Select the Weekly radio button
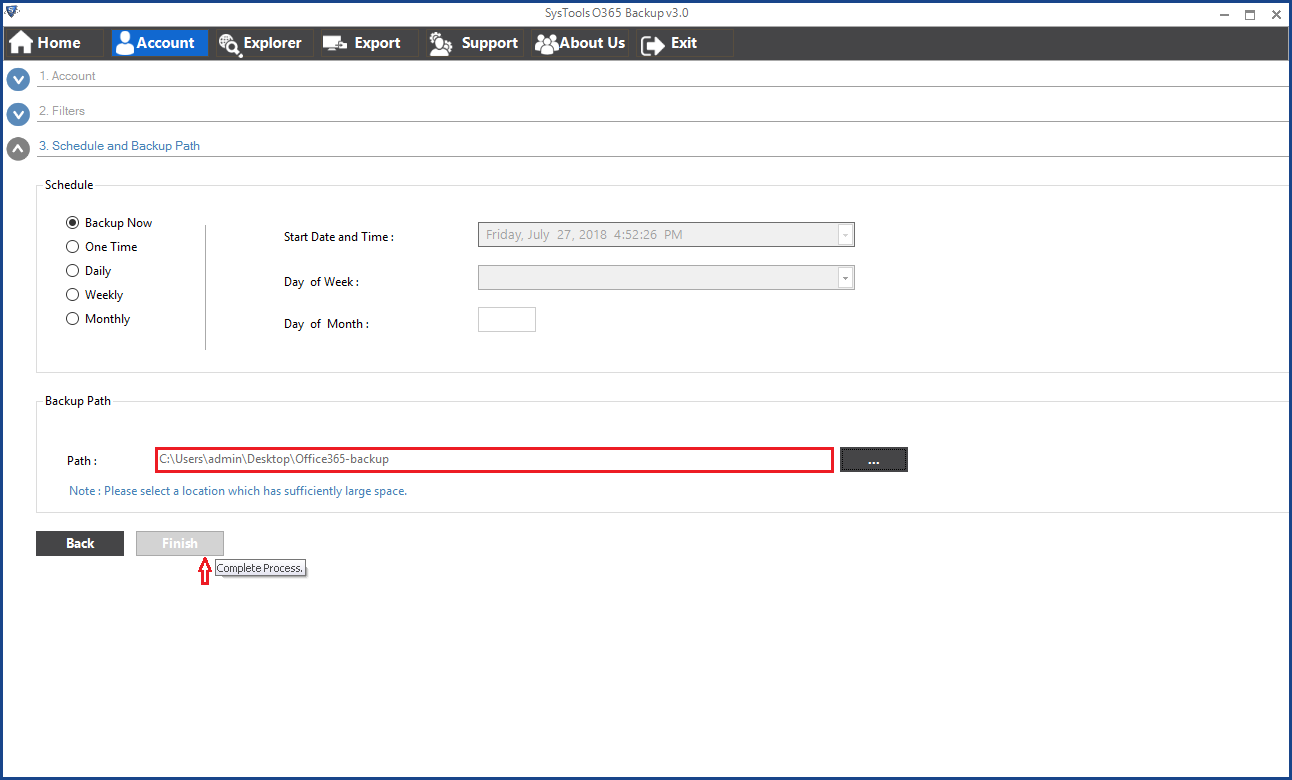This screenshot has width=1292, height=780. [72, 295]
